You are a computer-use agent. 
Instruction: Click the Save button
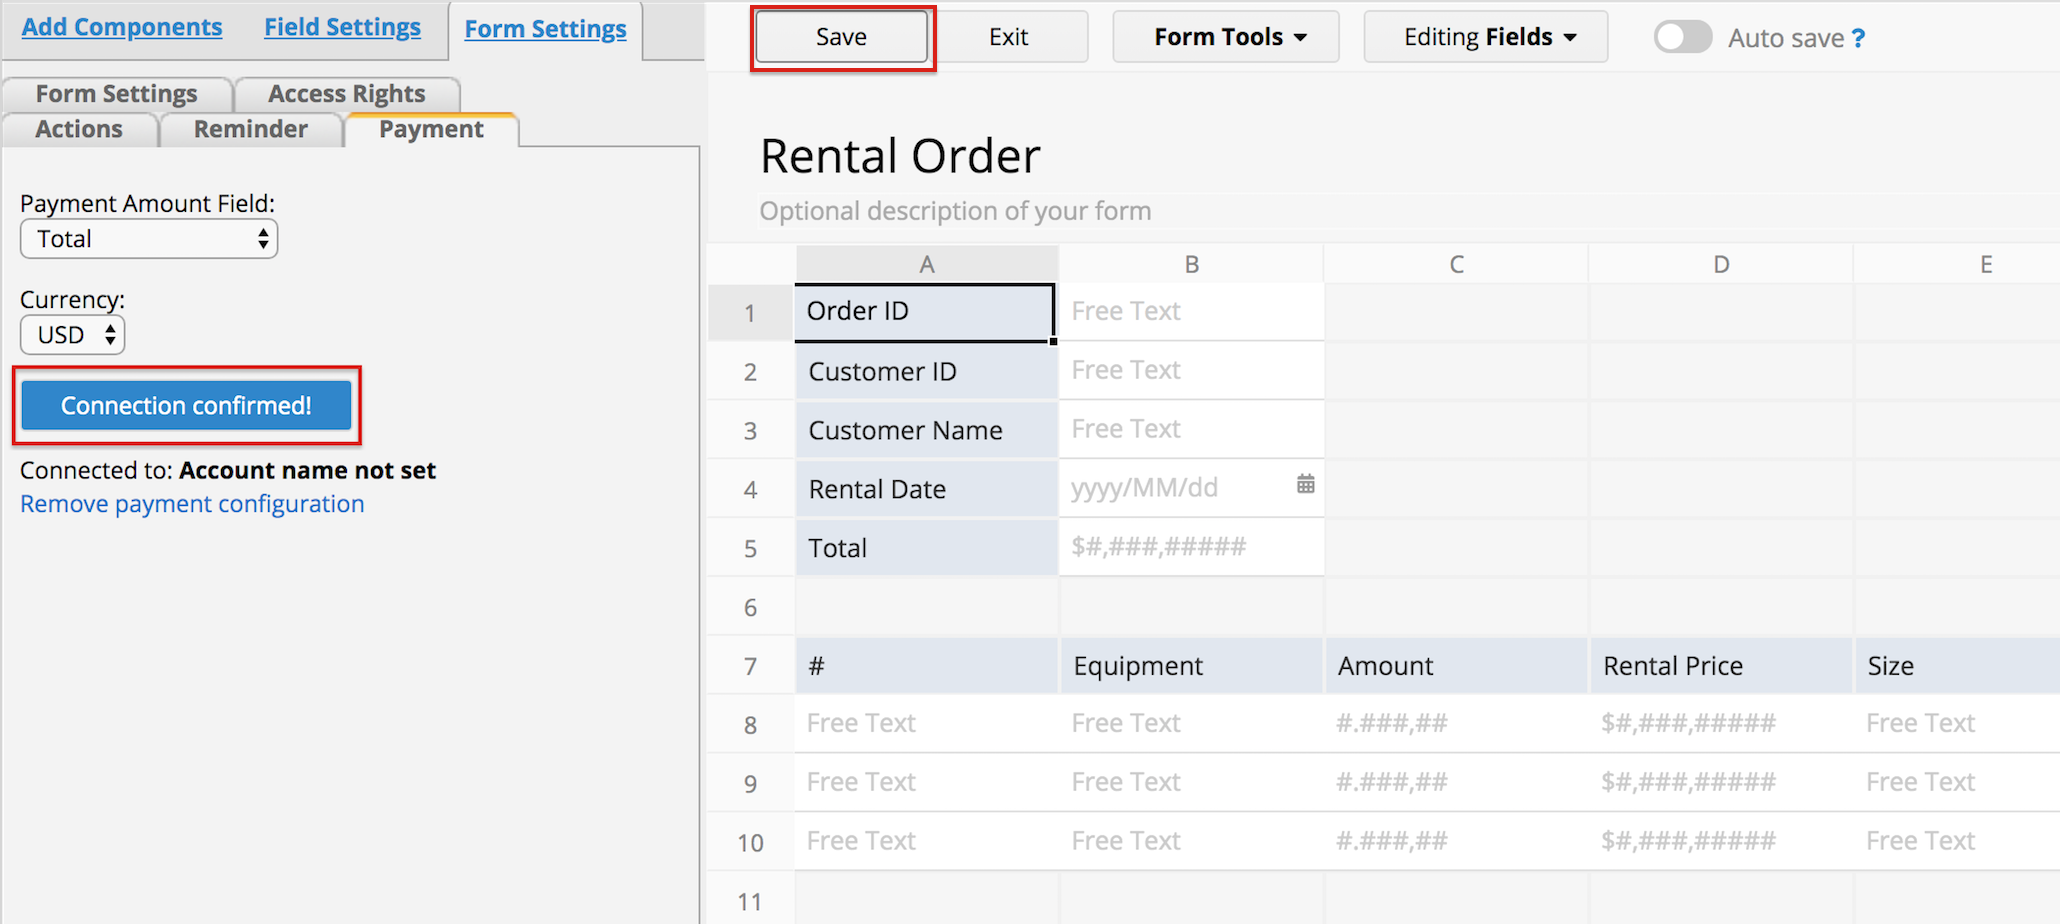coord(841,37)
